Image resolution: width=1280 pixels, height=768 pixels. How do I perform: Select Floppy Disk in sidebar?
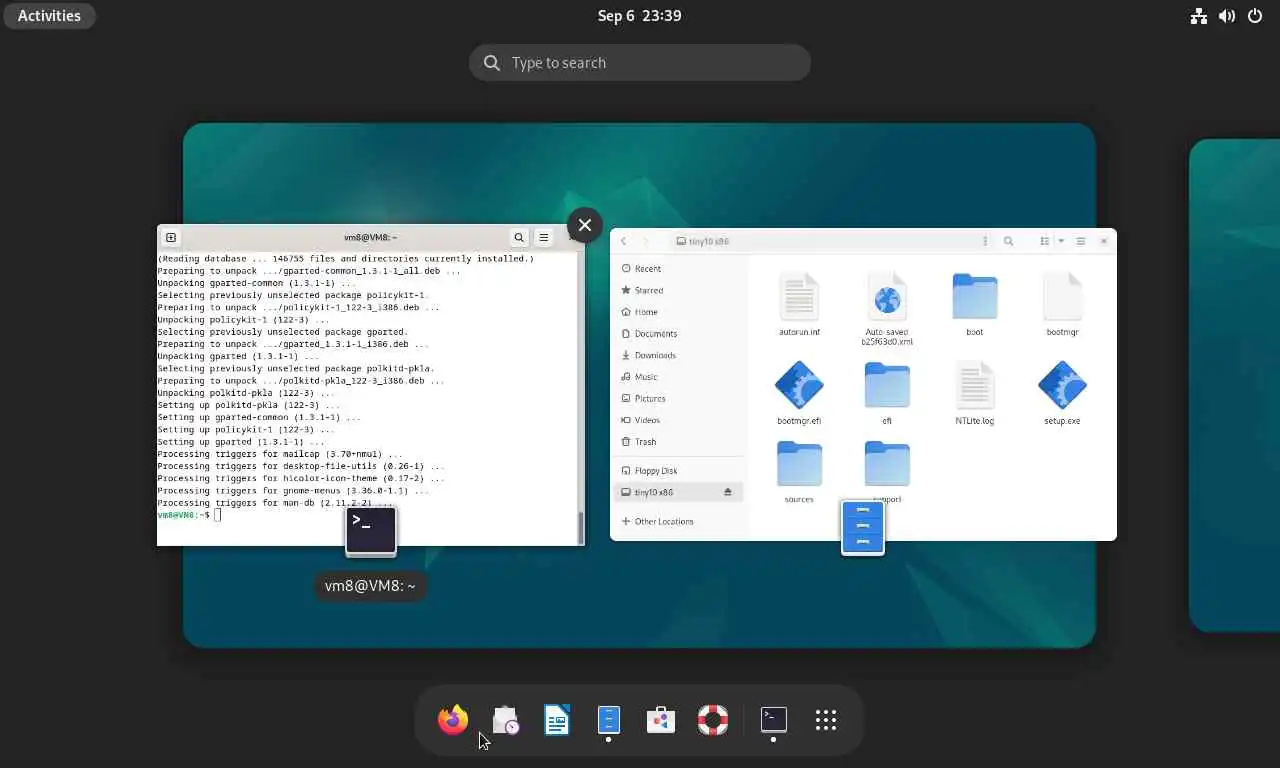(678, 471)
